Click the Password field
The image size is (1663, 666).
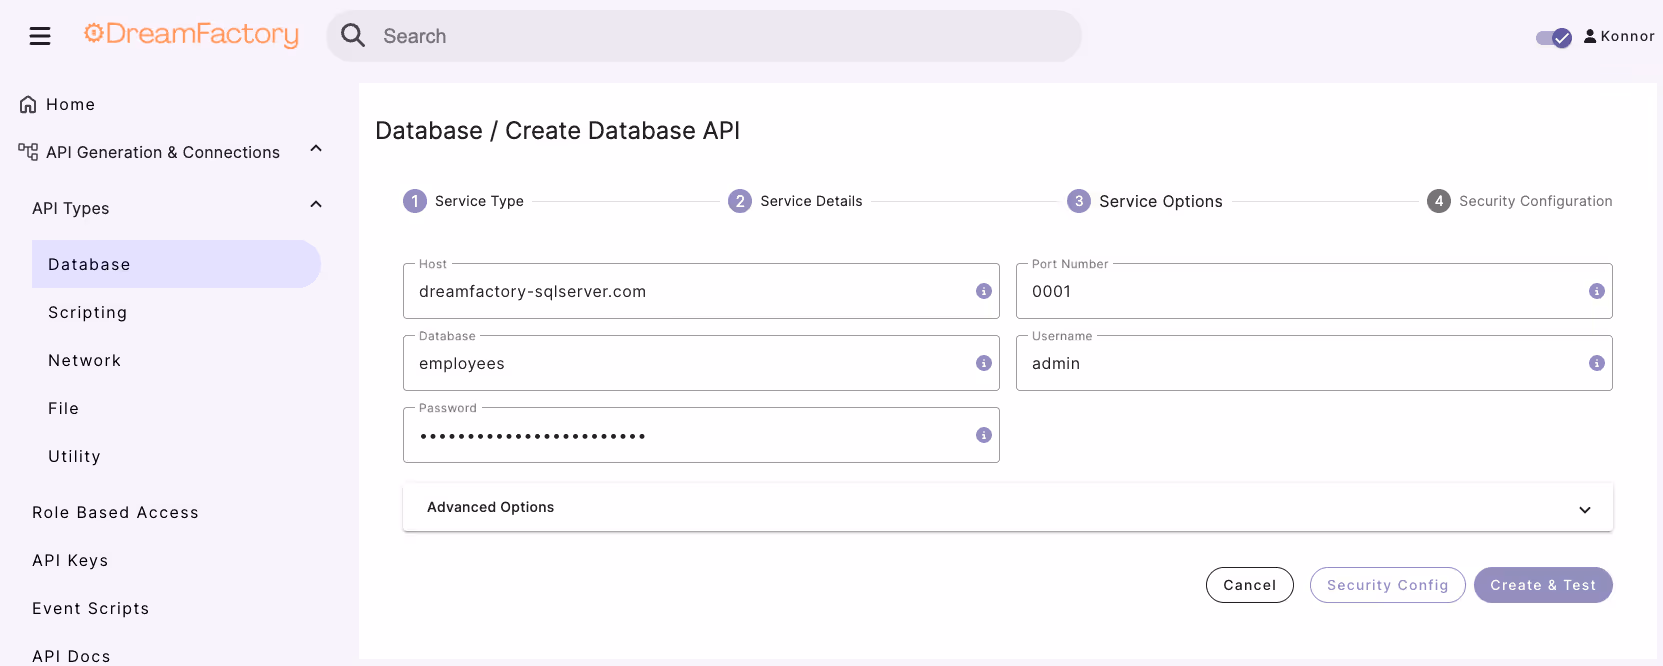[701, 435]
